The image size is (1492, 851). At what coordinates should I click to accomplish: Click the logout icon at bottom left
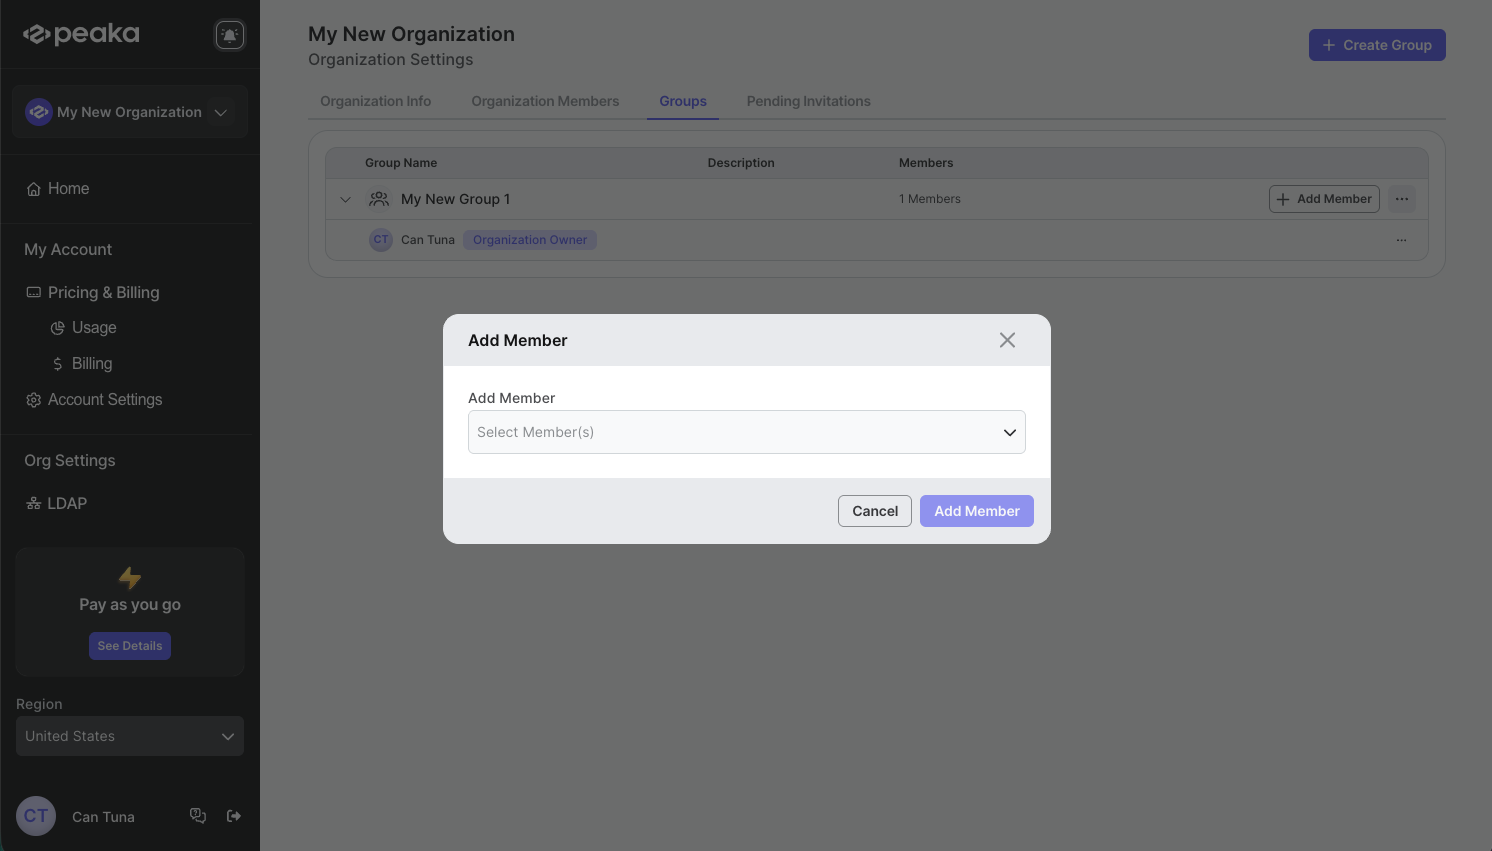tap(233, 815)
